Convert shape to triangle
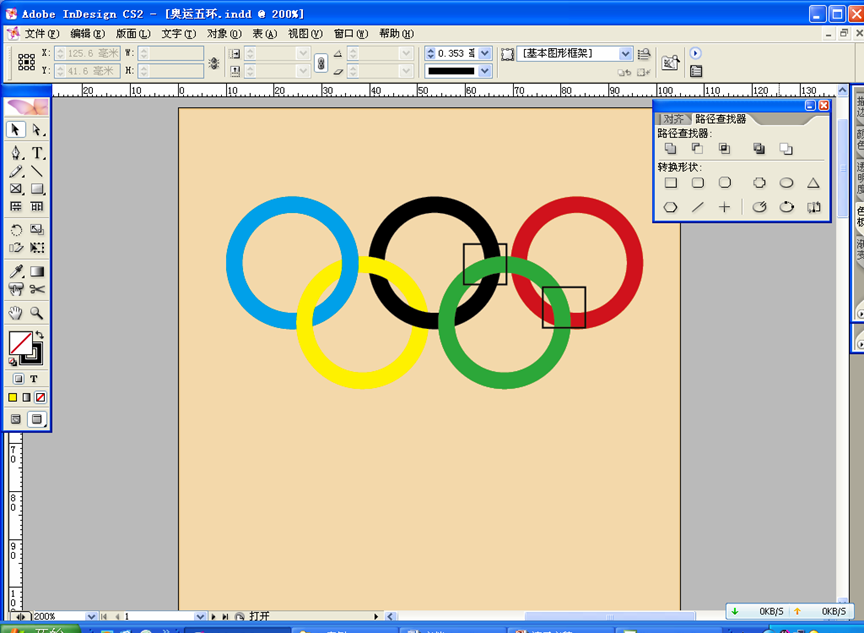This screenshot has width=864, height=633. [x=813, y=183]
